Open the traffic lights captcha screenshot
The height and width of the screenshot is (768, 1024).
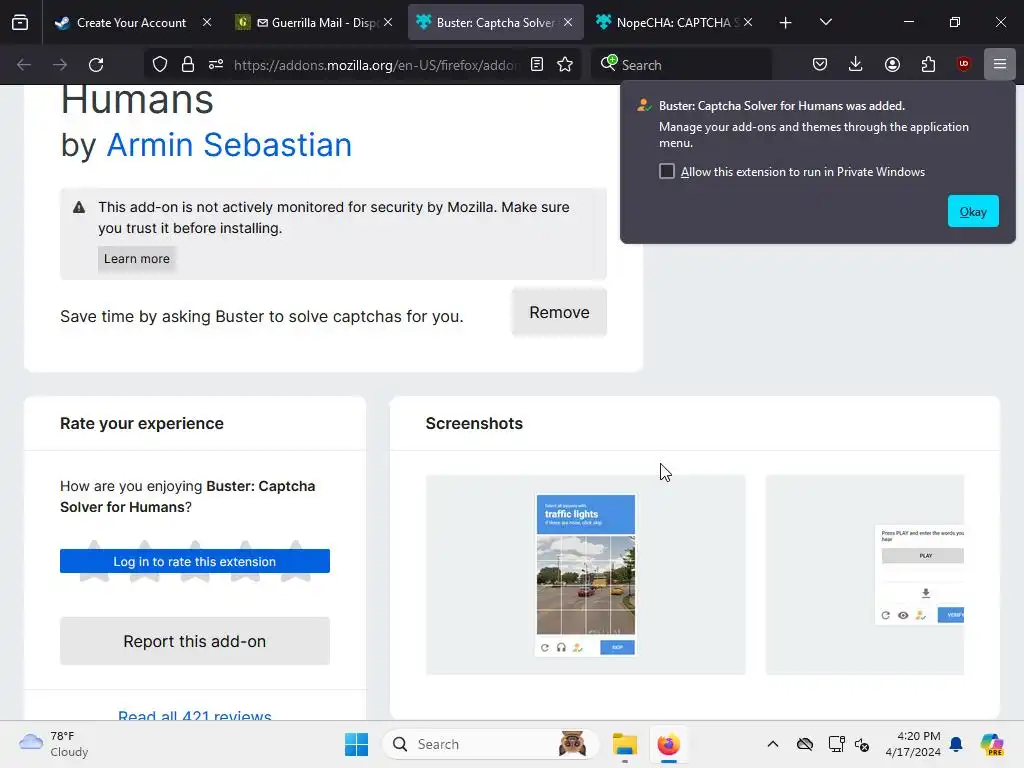[585, 575]
